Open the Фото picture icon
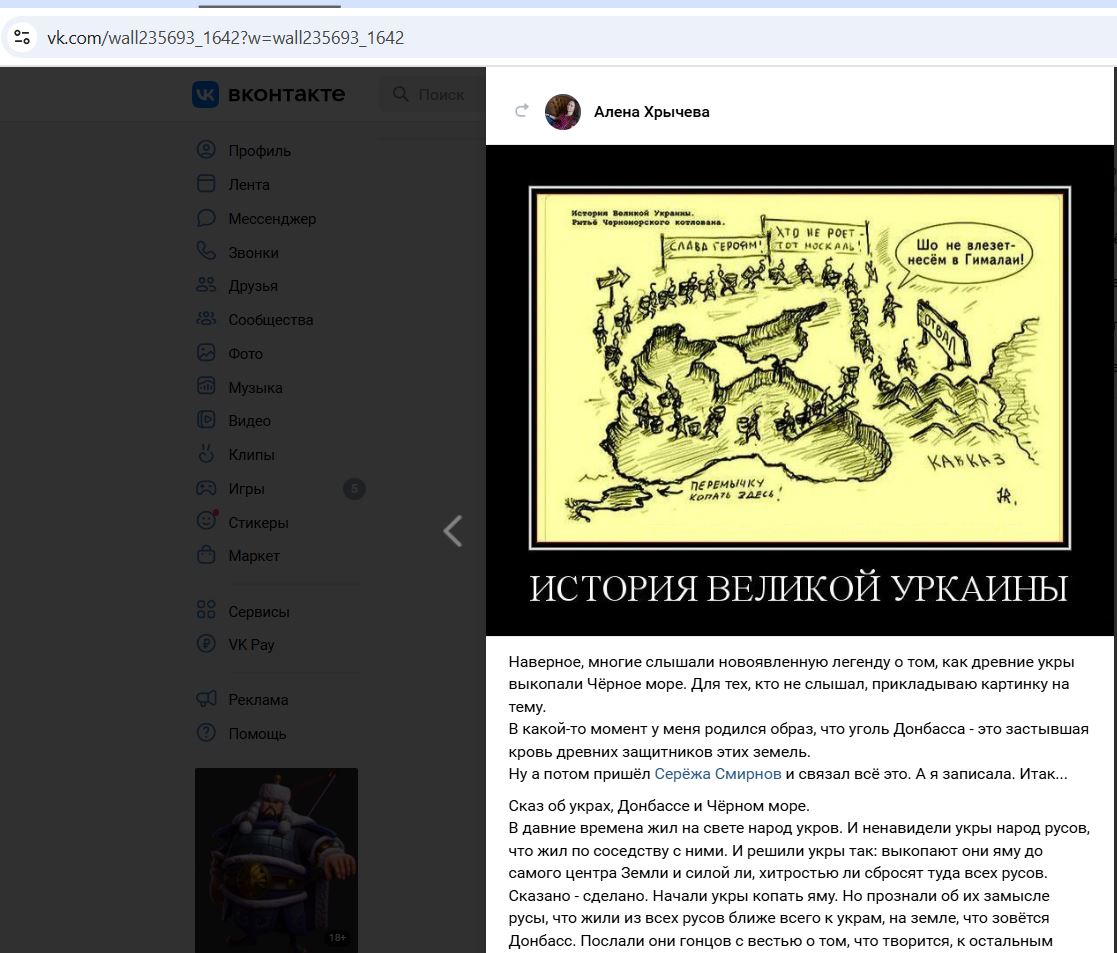This screenshot has height=953, width=1117. click(206, 353)
